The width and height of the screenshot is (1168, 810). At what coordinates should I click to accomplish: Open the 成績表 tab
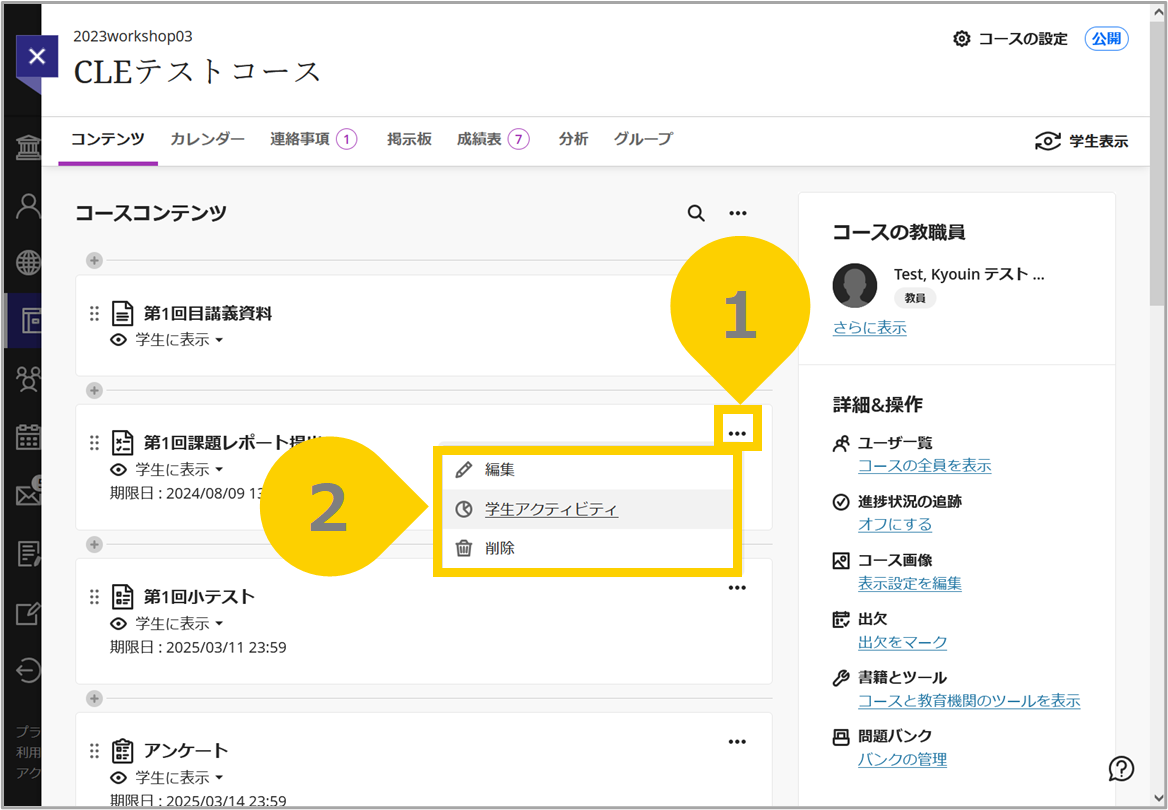pyautogui.click(x=492, y=139)
